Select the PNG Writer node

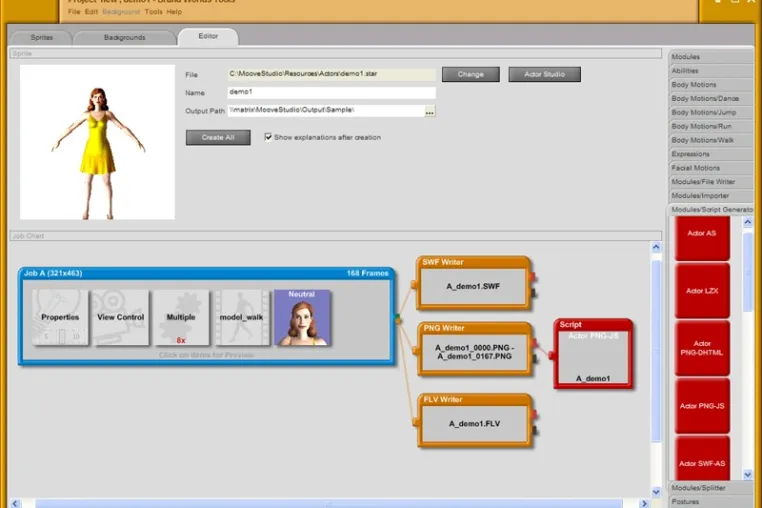tap(474, 349)
